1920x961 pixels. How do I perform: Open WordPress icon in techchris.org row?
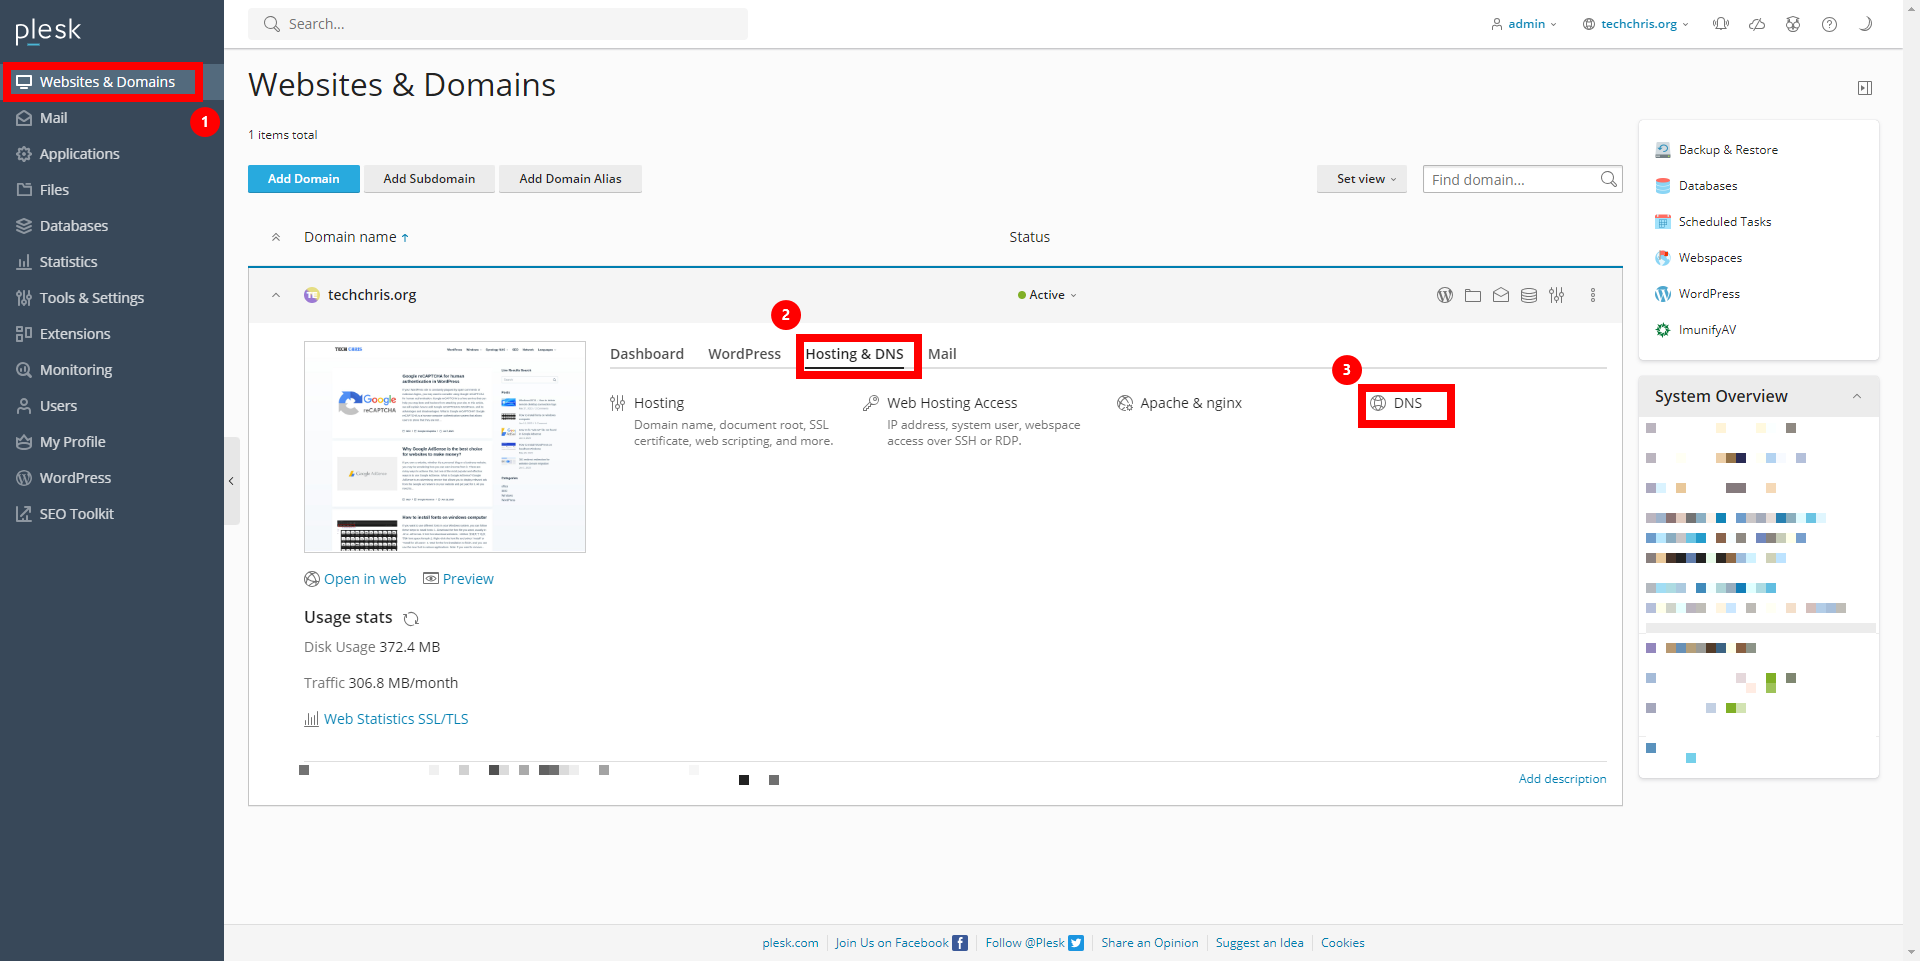[x=1444, y=295]
